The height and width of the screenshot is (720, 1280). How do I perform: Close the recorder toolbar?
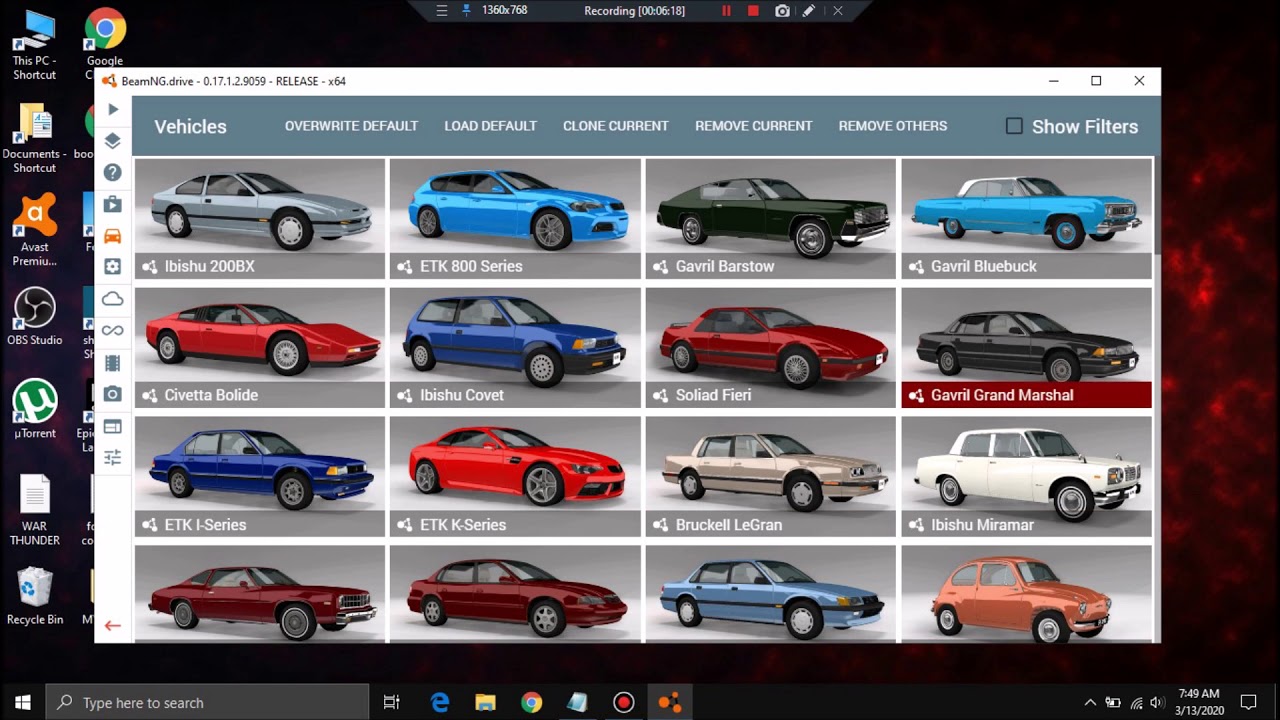point(838,11)
